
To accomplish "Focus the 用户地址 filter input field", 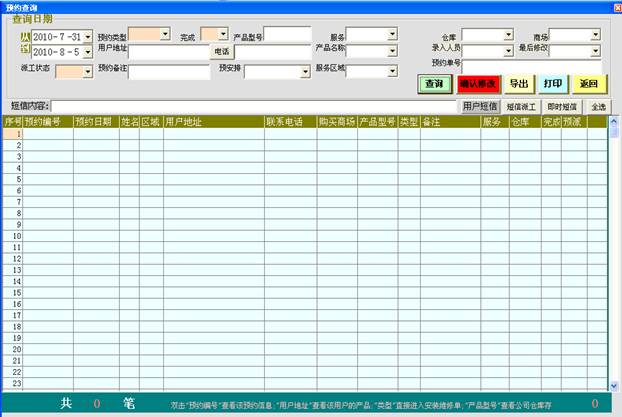I will point(169,52).
